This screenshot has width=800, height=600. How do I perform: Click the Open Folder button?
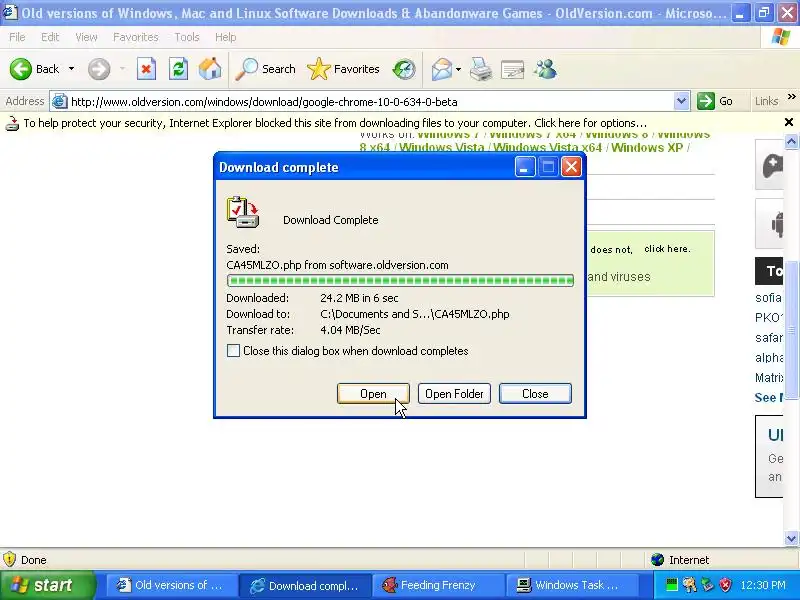(x=454, y=393)
